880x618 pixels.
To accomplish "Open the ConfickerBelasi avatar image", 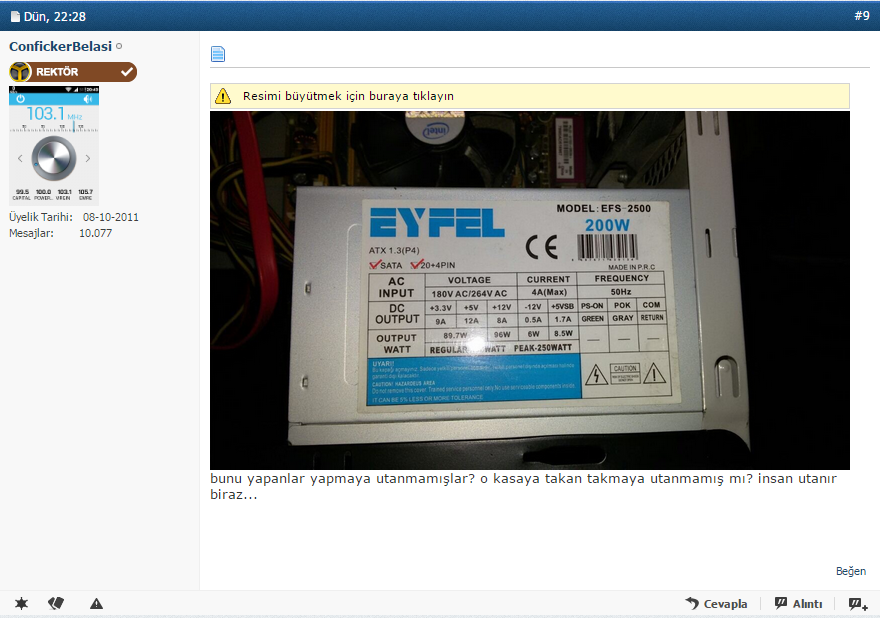I will tap(54, 145).
